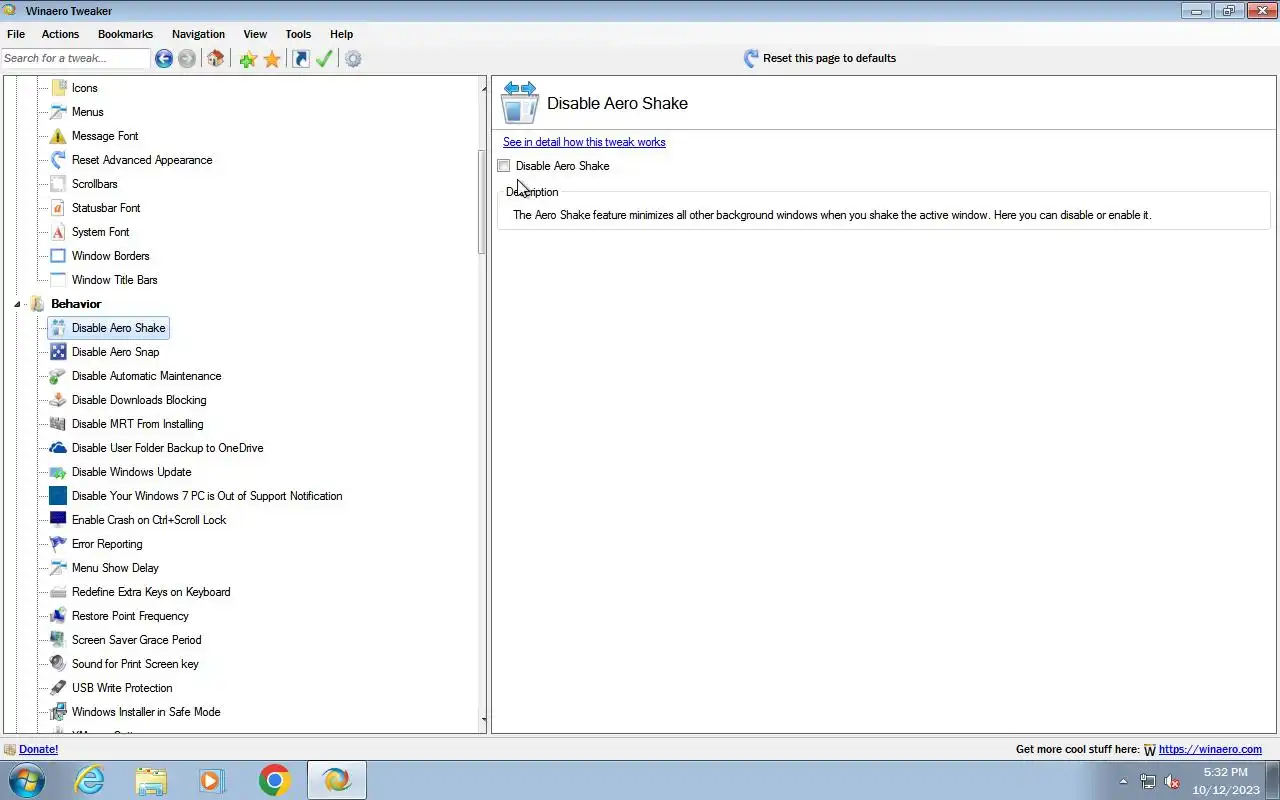Open the View menu
This screenshot has height=800, width=1280.
click(255, 34)
